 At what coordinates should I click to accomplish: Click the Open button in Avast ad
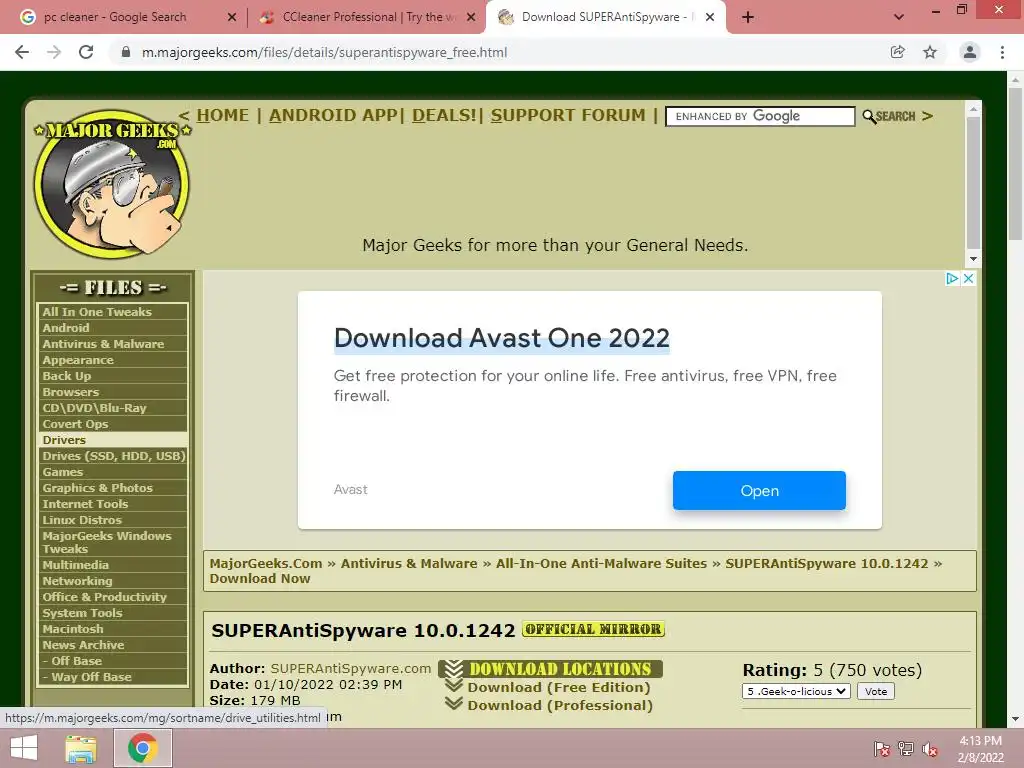tap(759, 490)
